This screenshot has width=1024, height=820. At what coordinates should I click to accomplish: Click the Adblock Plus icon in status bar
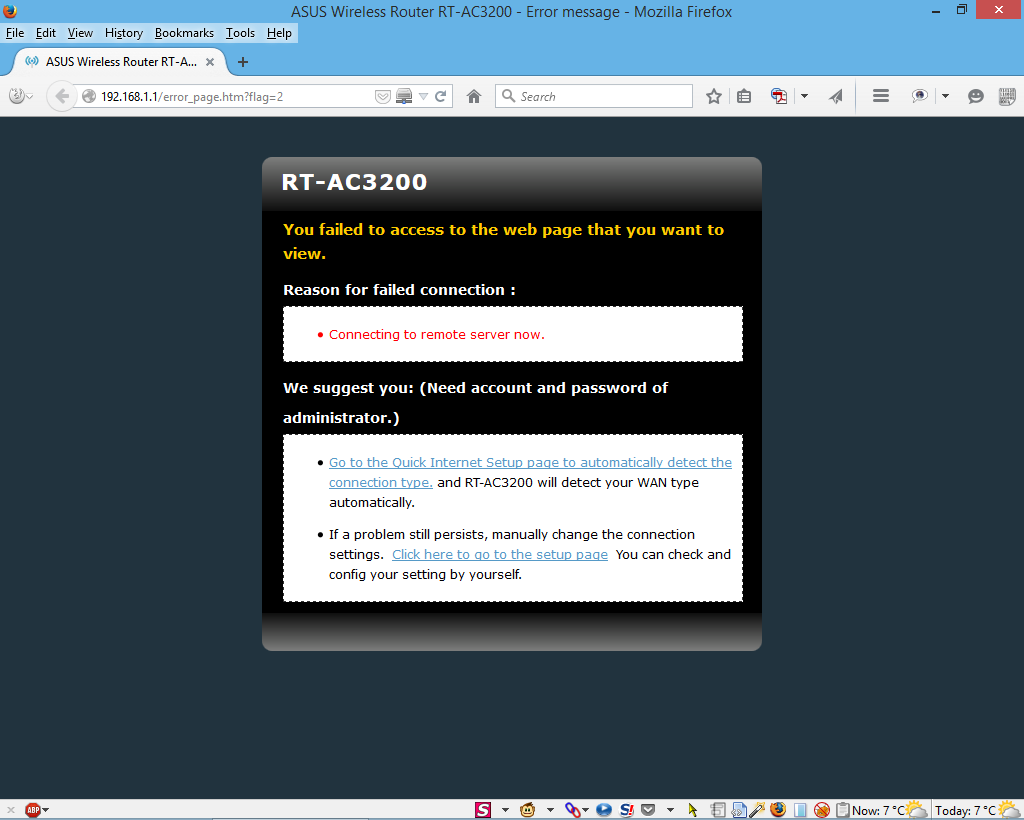tap(33, 810)
